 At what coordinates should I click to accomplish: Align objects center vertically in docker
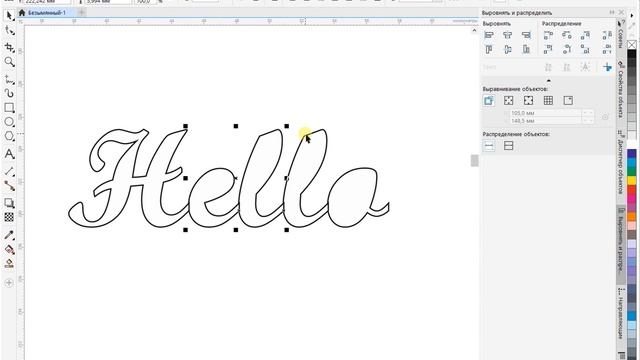507,49
